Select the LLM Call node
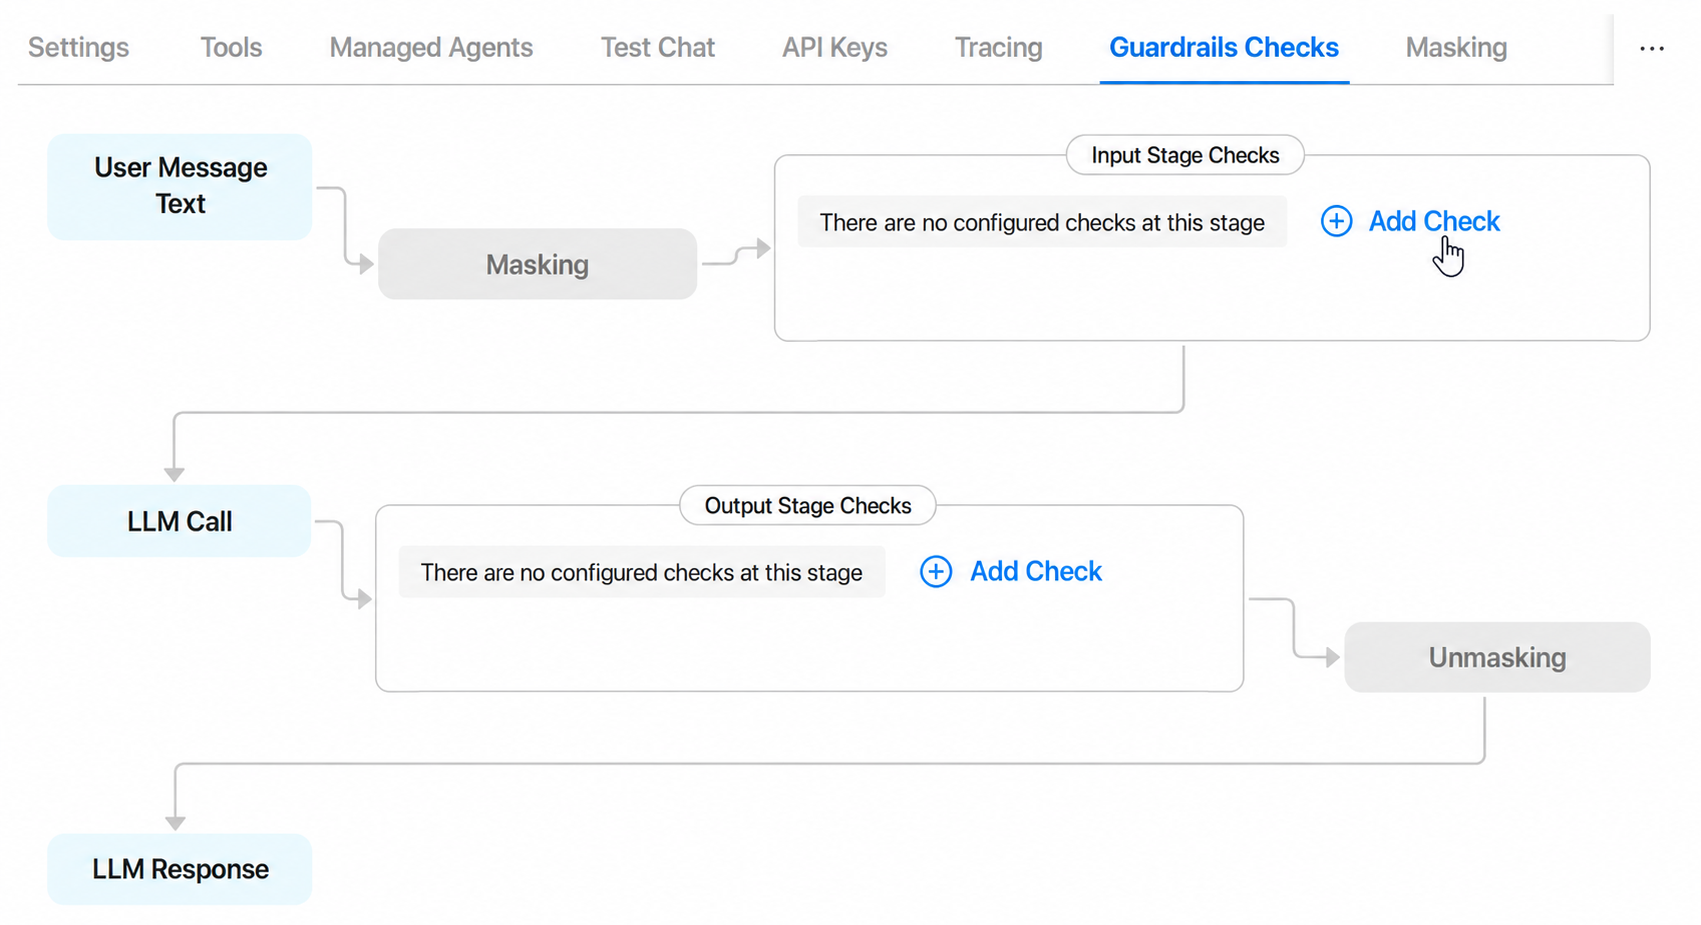The image size is (1701, 925). point(179,521)
